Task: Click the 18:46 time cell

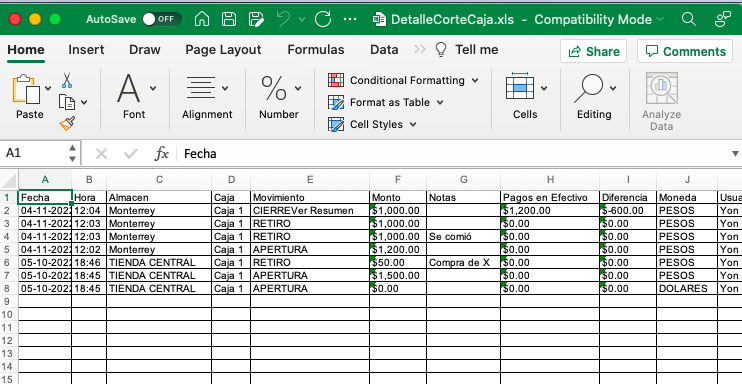Action: coord(89,262)
